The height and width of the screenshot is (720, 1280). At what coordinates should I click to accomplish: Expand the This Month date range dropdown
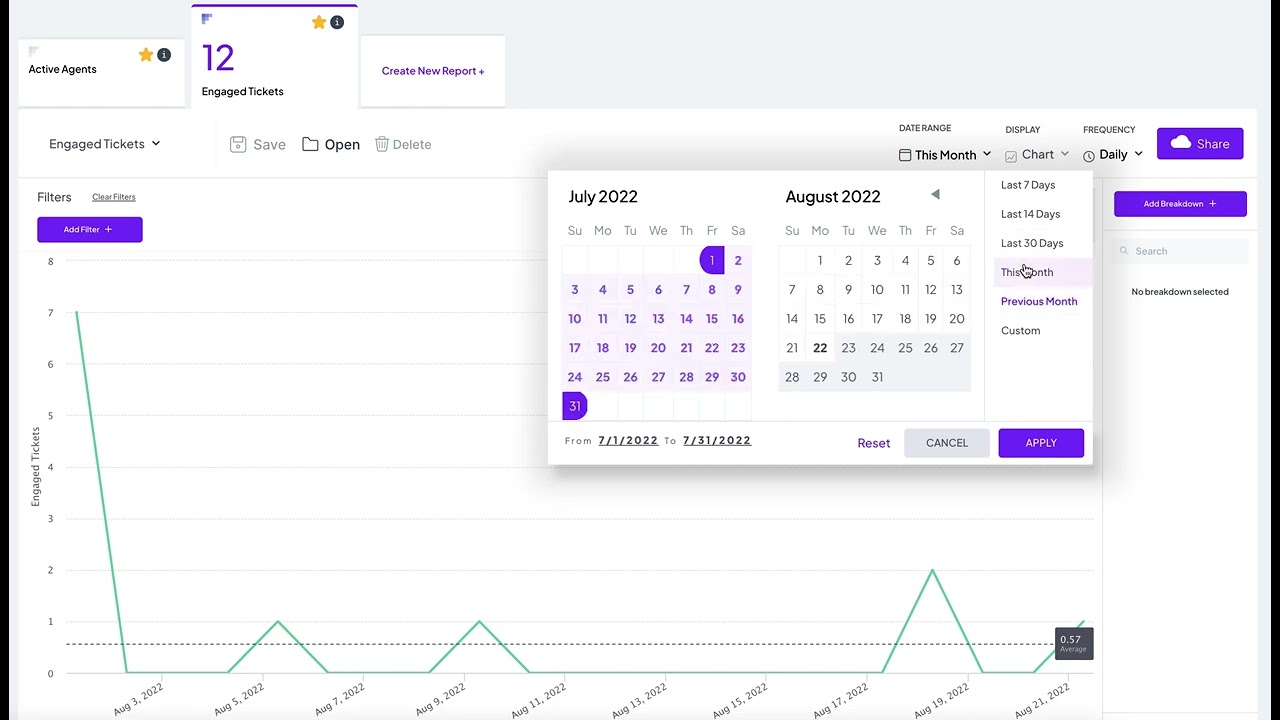point(945,155)
